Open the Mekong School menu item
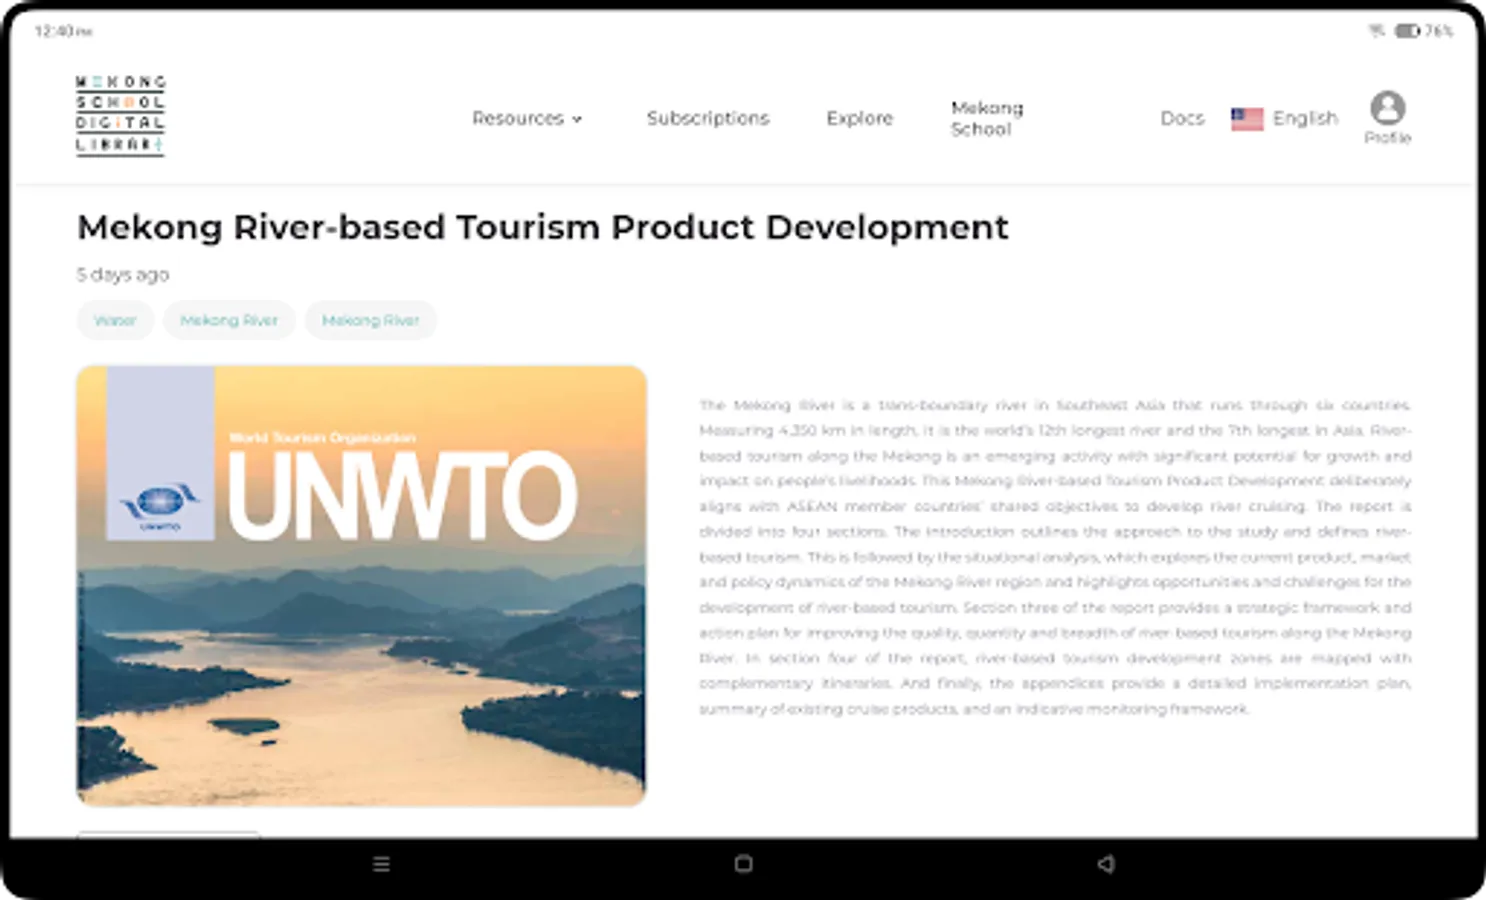 pyautogui.click(x=987, y=118)
